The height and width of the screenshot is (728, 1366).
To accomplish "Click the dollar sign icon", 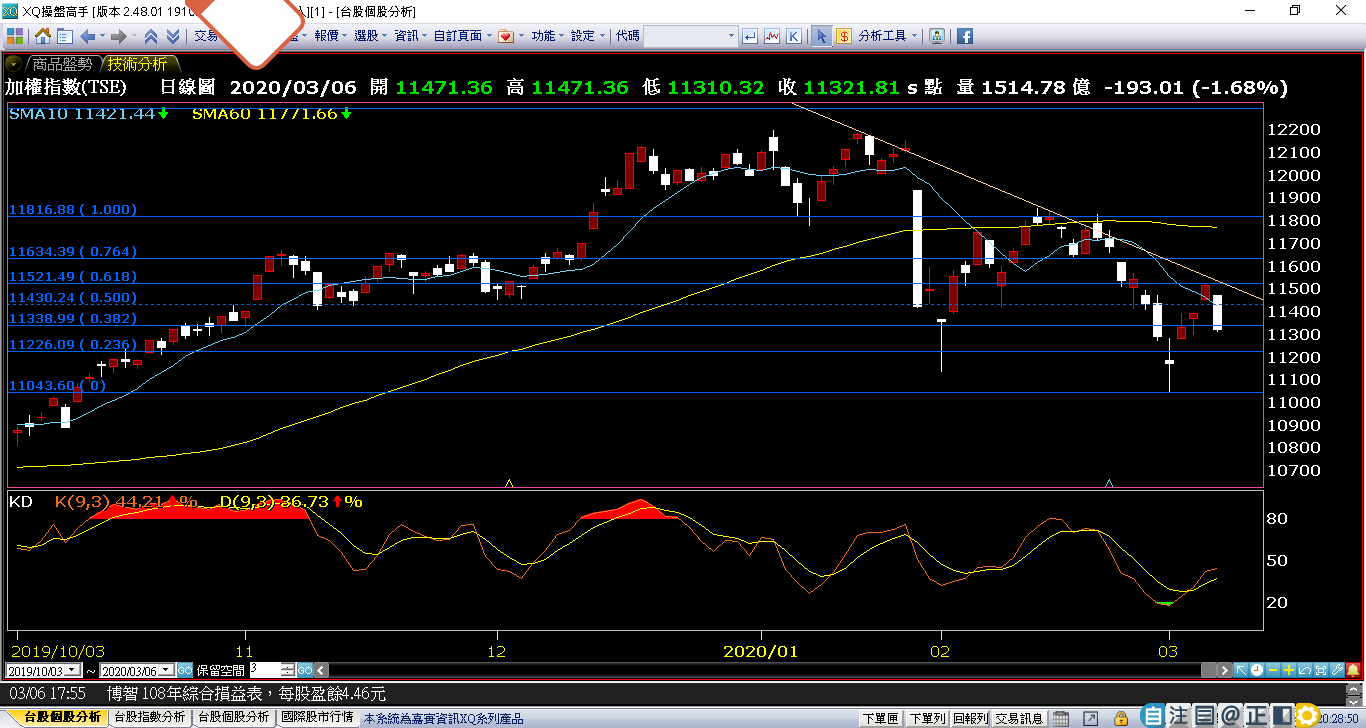I will (844, 36).
